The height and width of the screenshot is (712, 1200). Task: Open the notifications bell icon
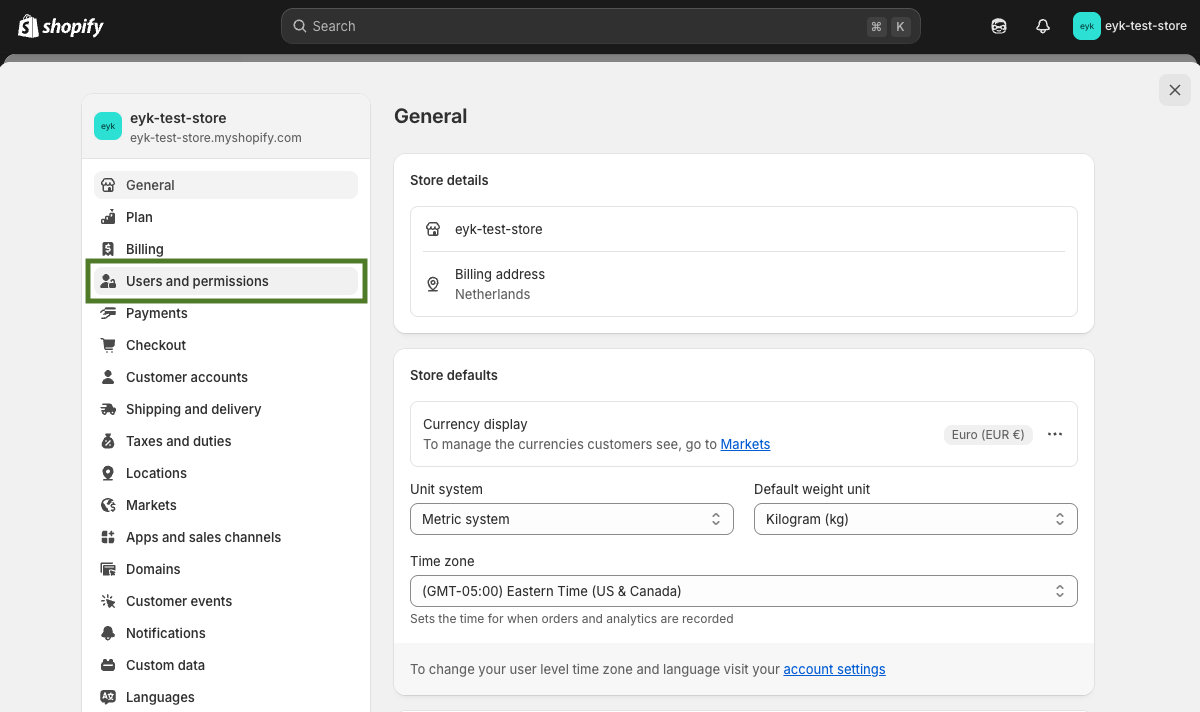[x=1043, y=26]
